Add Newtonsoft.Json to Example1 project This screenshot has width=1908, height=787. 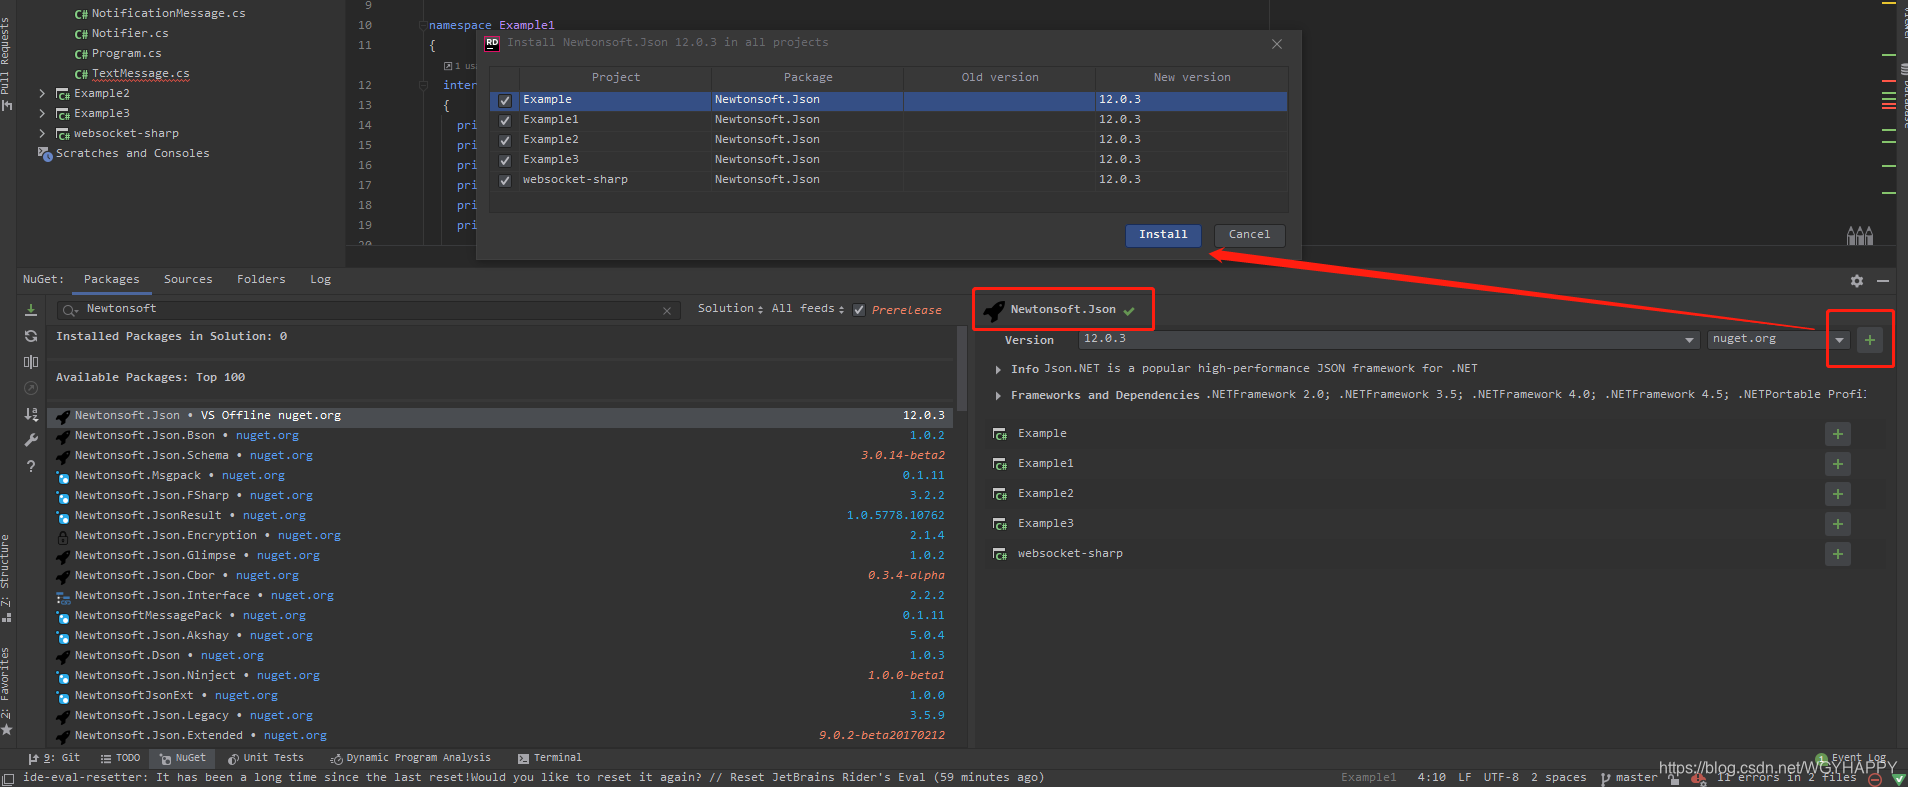pyautogui.click(x=1838, y=464)
